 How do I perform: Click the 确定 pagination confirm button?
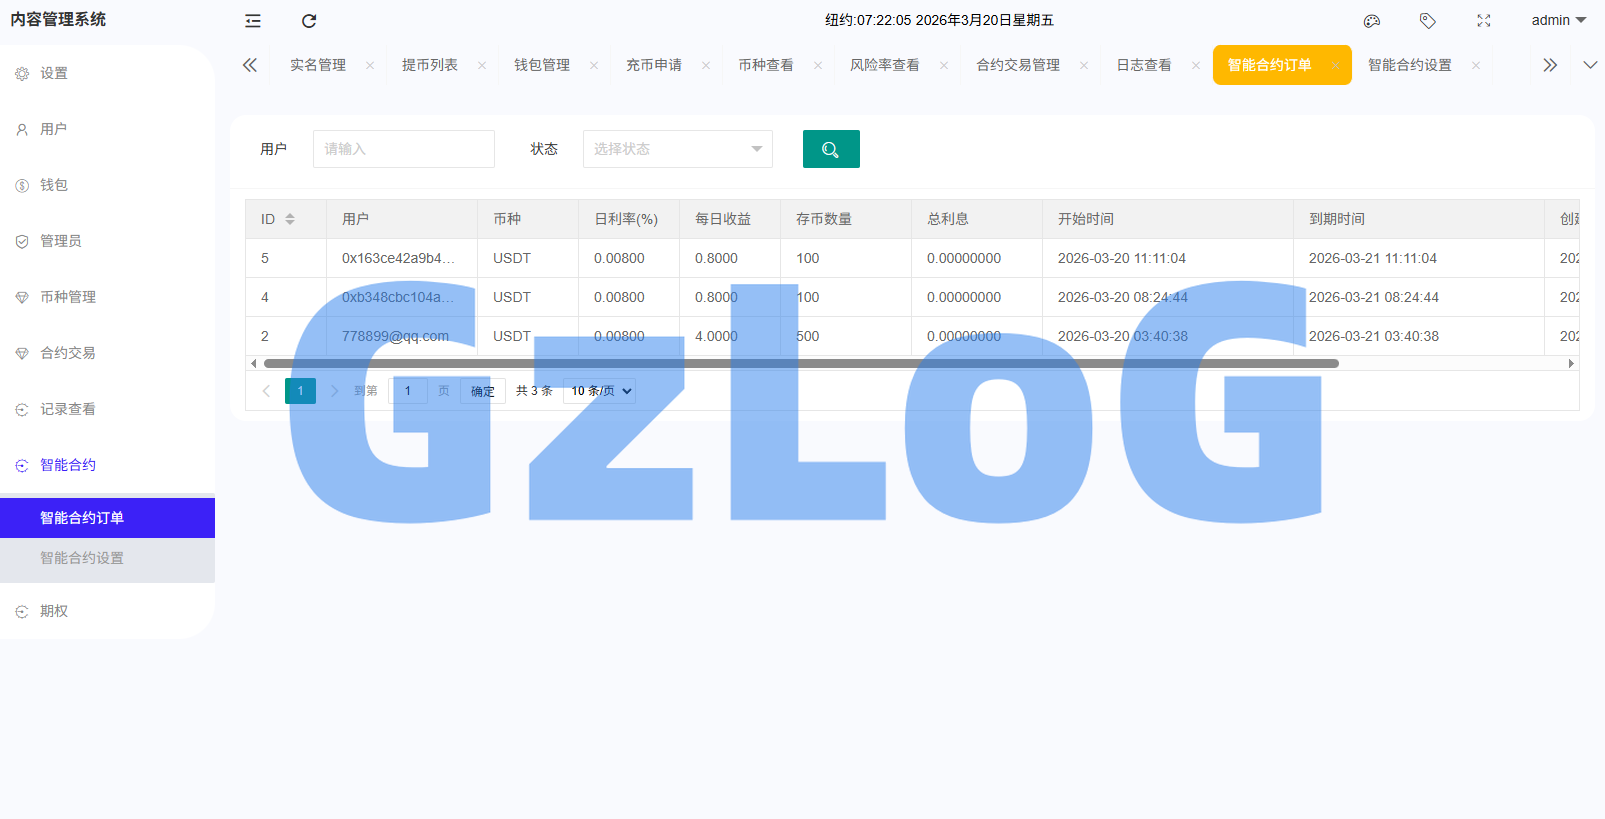pyautogui.click(x=483, y=391)
